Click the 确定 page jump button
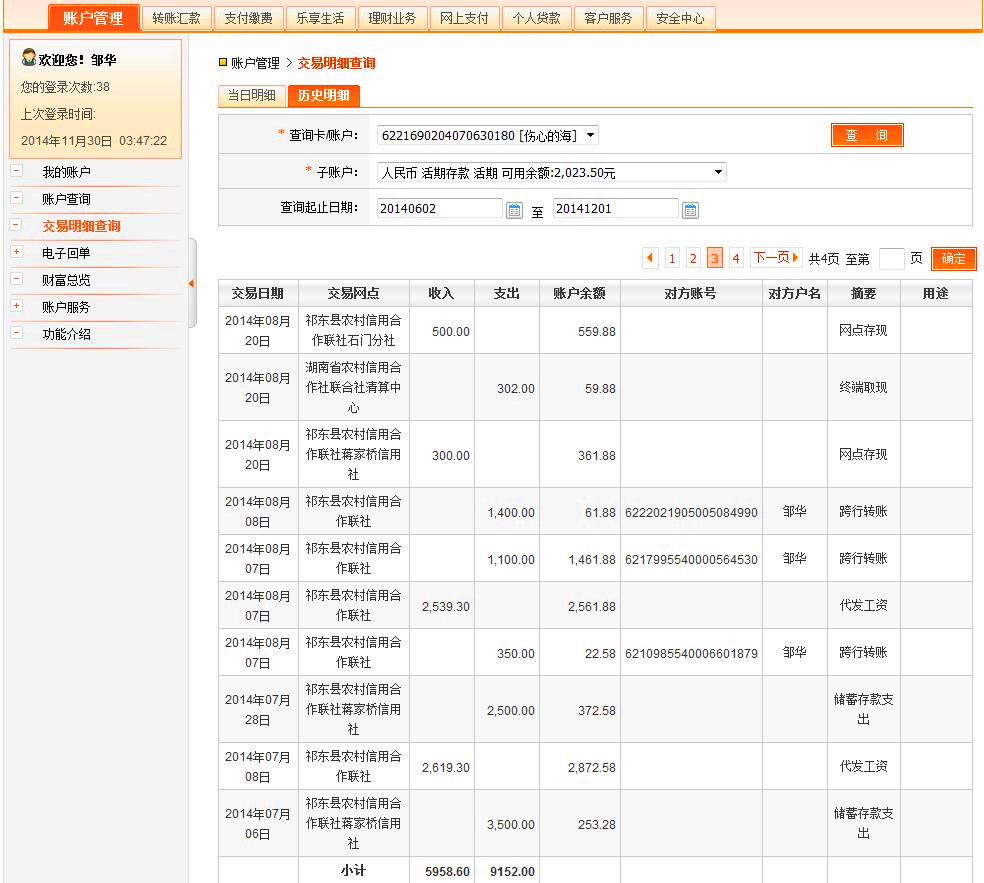 953,259
